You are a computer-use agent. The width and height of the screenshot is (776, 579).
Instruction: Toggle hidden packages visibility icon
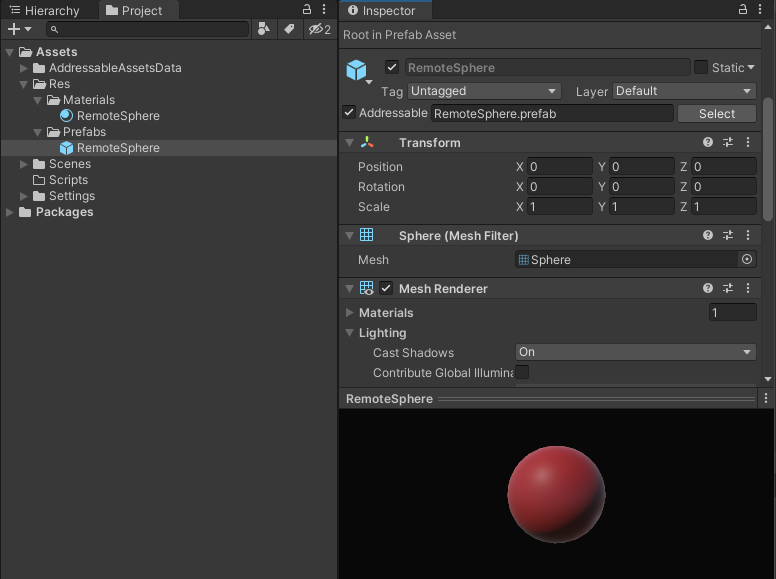319,29
